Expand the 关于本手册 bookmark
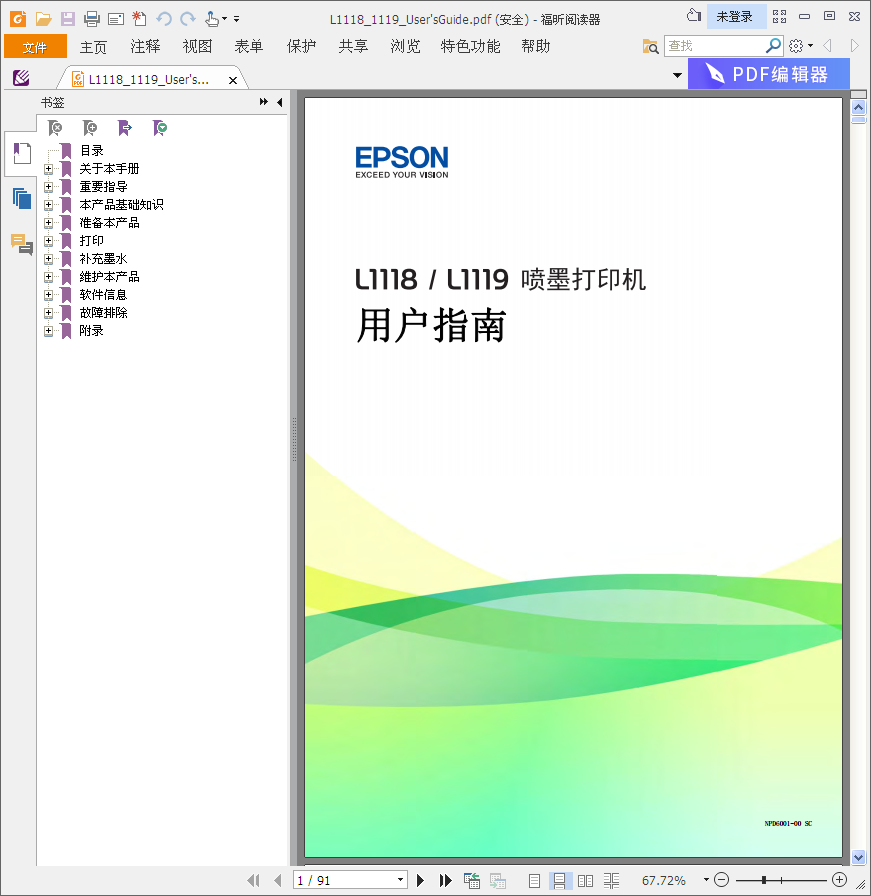Image resolution: width=871 pixels, height=896 pixels. pos(49,169)
